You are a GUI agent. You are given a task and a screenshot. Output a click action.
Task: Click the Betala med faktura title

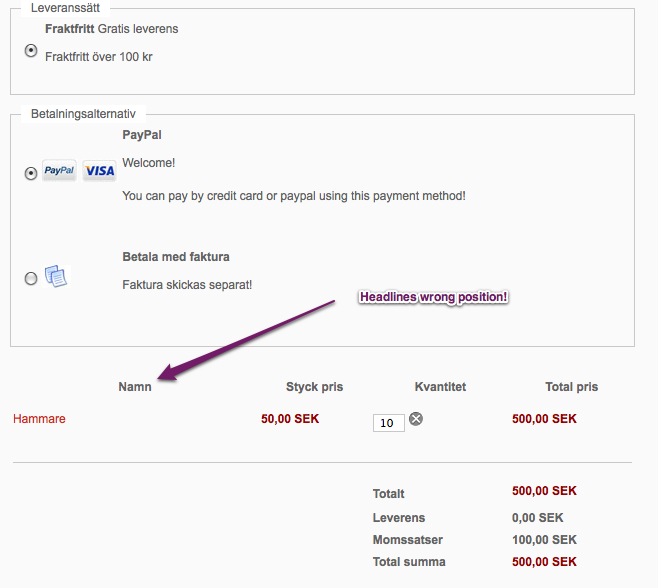176,257
